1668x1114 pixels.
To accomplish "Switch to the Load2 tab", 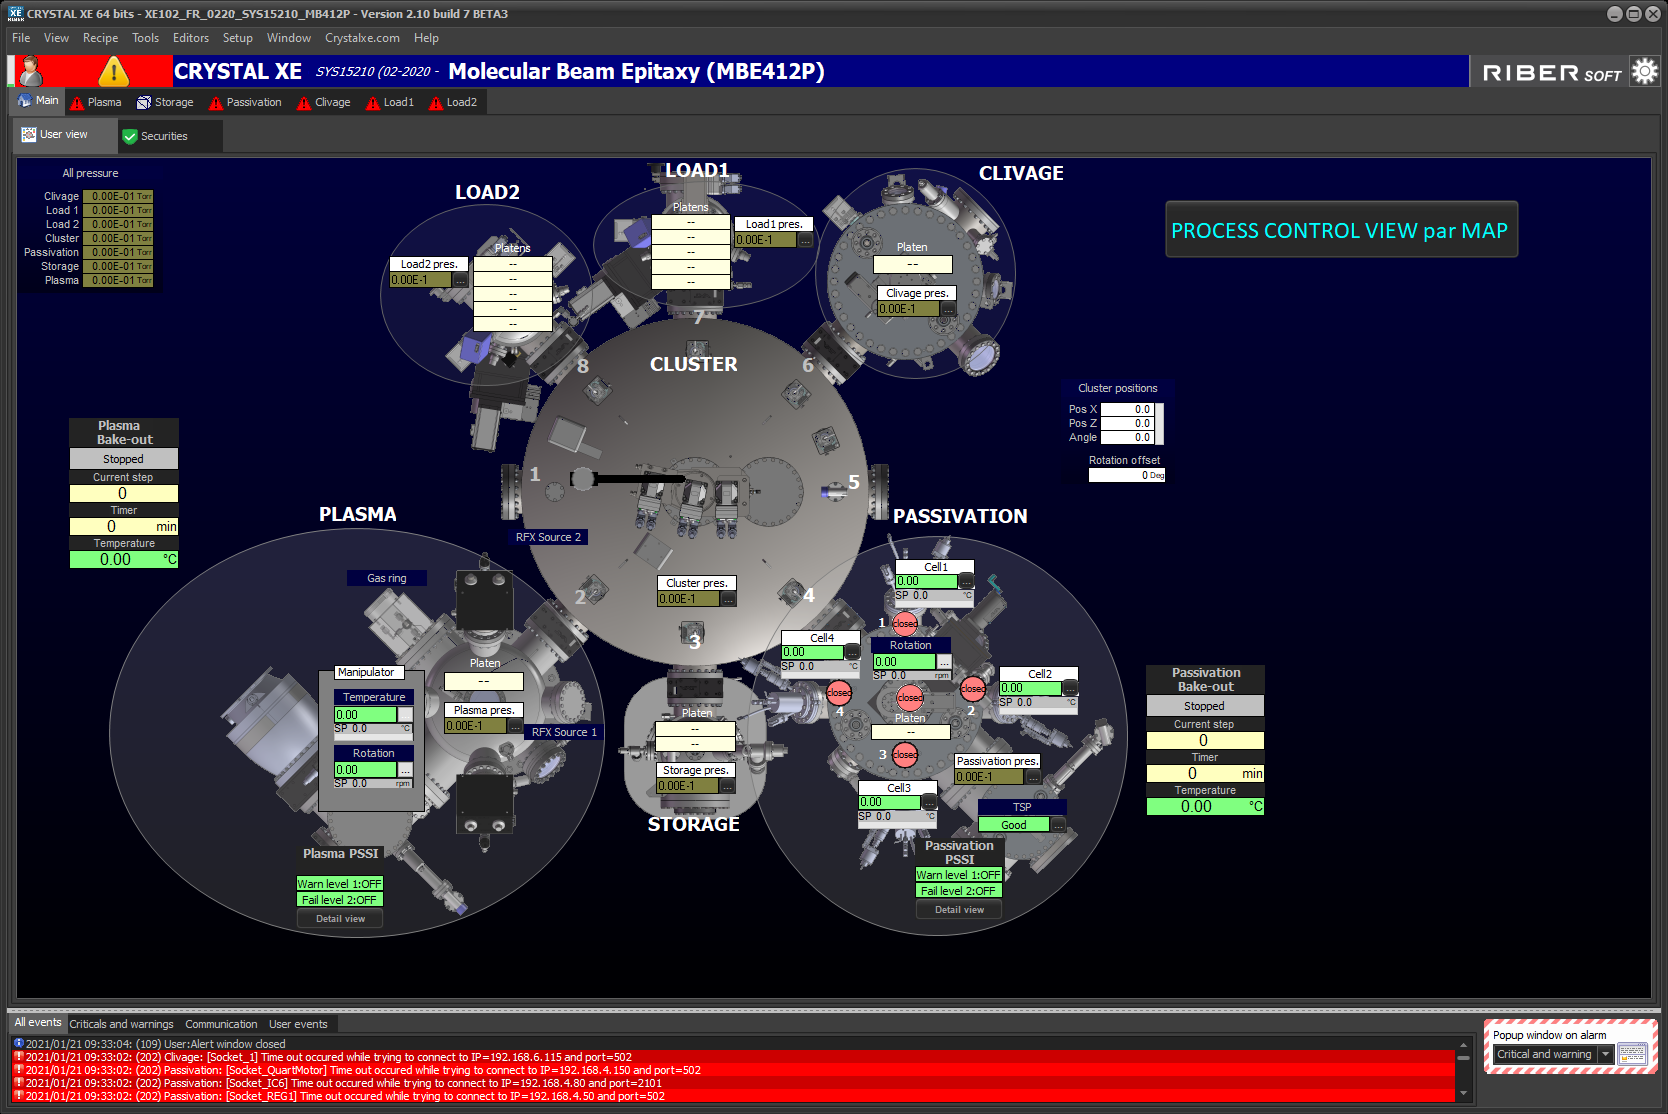I will tap(453, 102).
